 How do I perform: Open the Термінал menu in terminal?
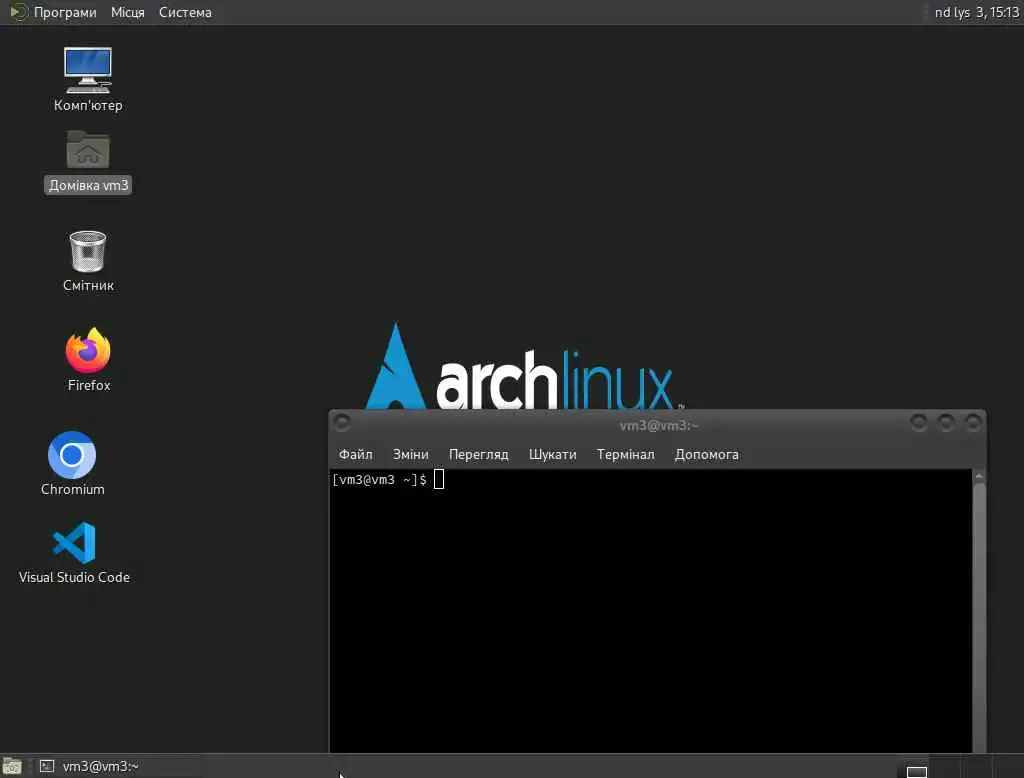(625, 454)
